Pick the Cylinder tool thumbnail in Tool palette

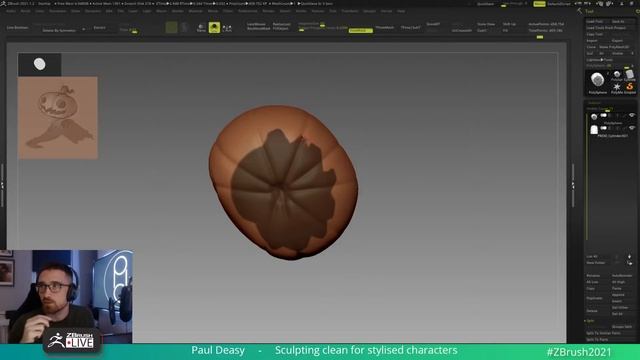click(630, 74)
